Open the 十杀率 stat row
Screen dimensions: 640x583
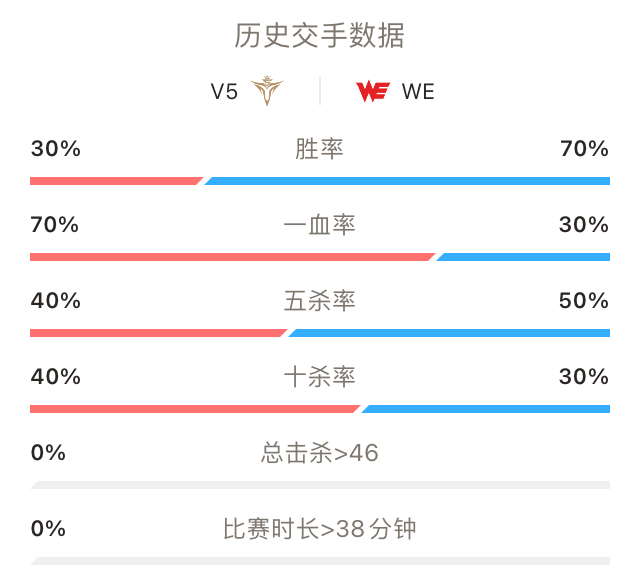click(x=320, y=388)
